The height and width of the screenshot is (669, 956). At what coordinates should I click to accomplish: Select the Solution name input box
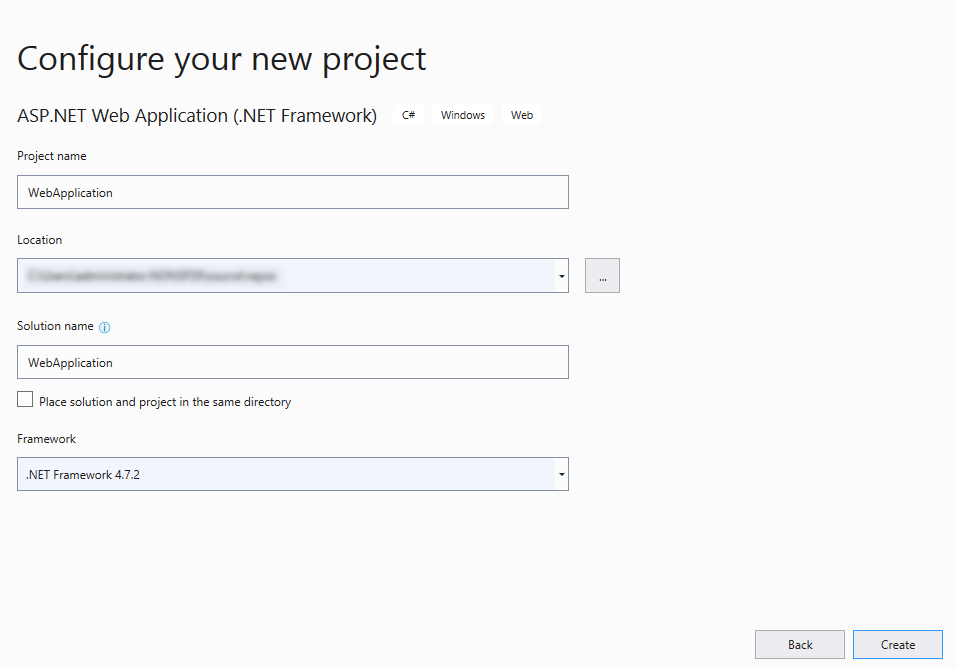point(292,362)
